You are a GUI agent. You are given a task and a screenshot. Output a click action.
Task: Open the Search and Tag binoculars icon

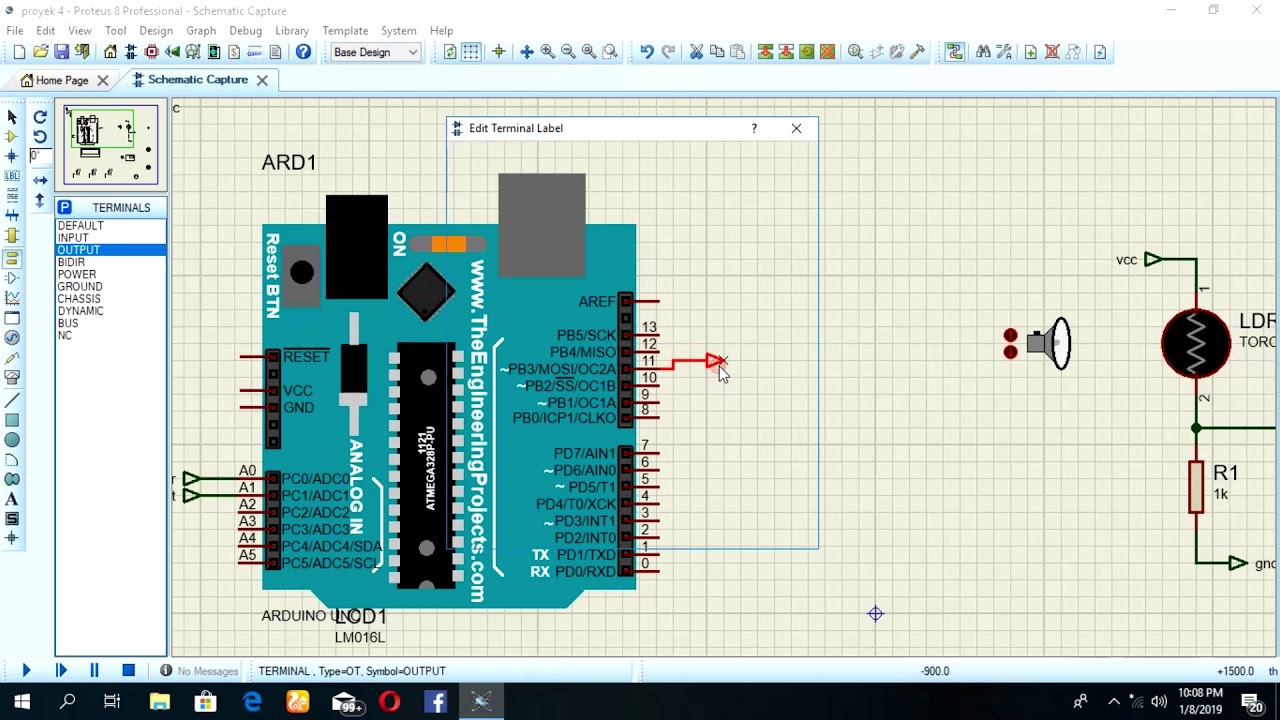click(x=983, y=52)
